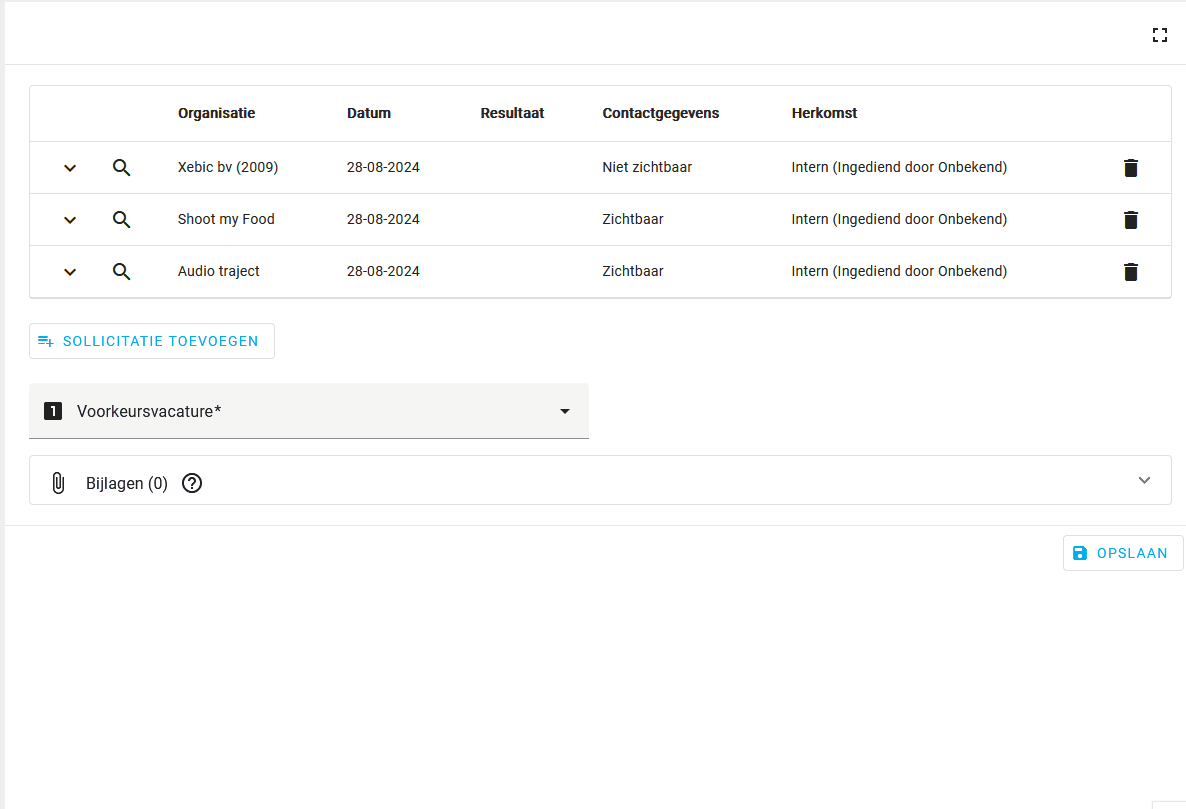Expand the Xebic bv (2009) row
The image size is (1186, 809).
click(69, 168)
